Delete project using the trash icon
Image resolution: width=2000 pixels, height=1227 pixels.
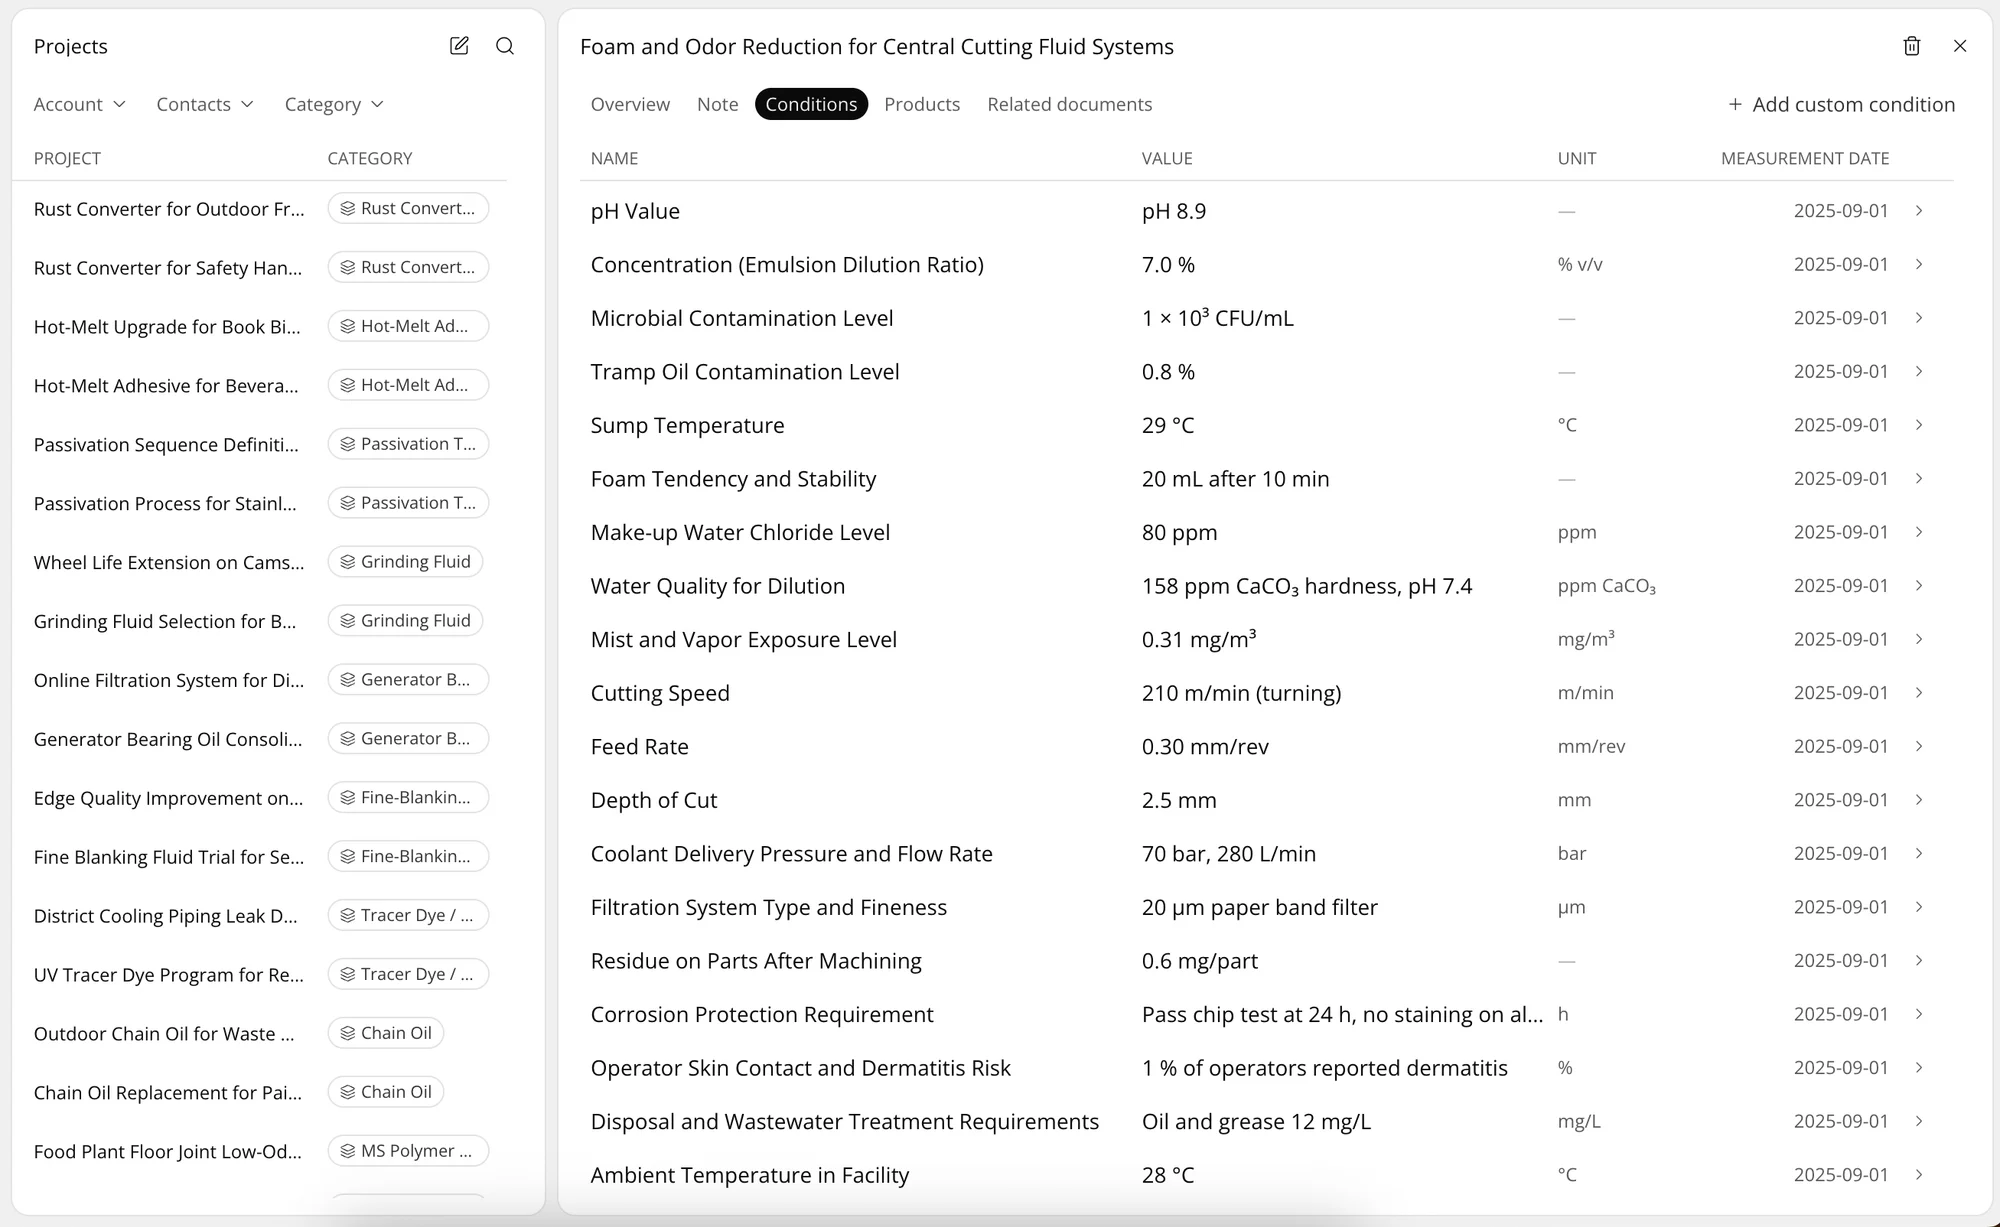coord(1912,46)
